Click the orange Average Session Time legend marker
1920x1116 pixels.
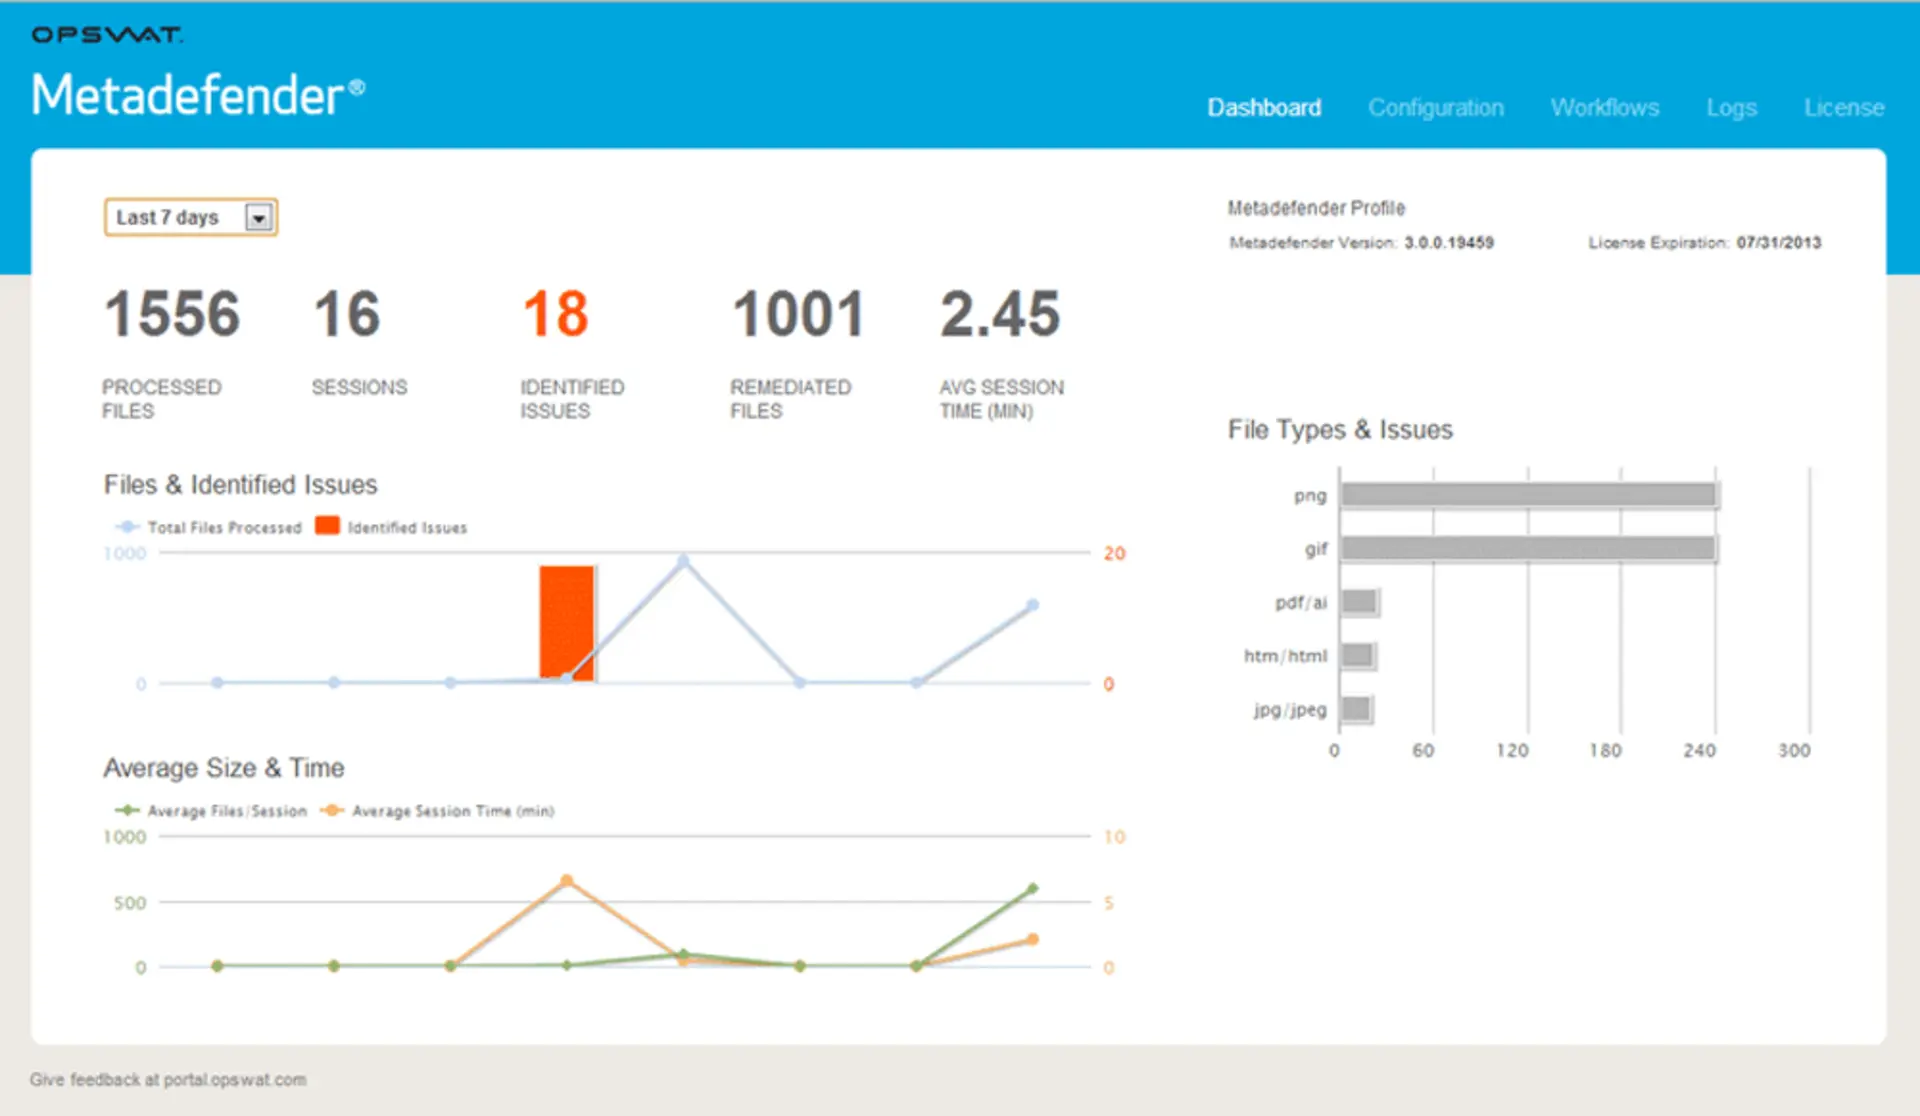pyautogui.click(x=332, y=811)
